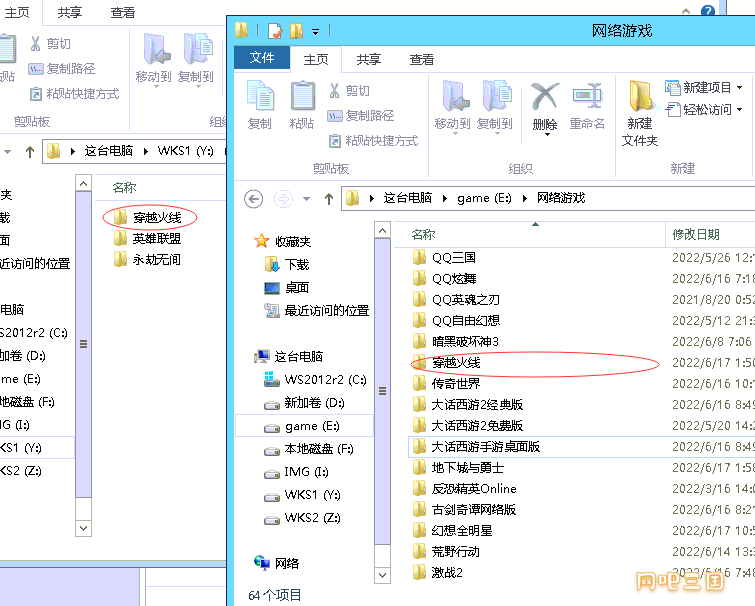Select WKS2 (Z:) drive in navigation pane
This screenshot has height=606, width=755.
click(302, 518)
